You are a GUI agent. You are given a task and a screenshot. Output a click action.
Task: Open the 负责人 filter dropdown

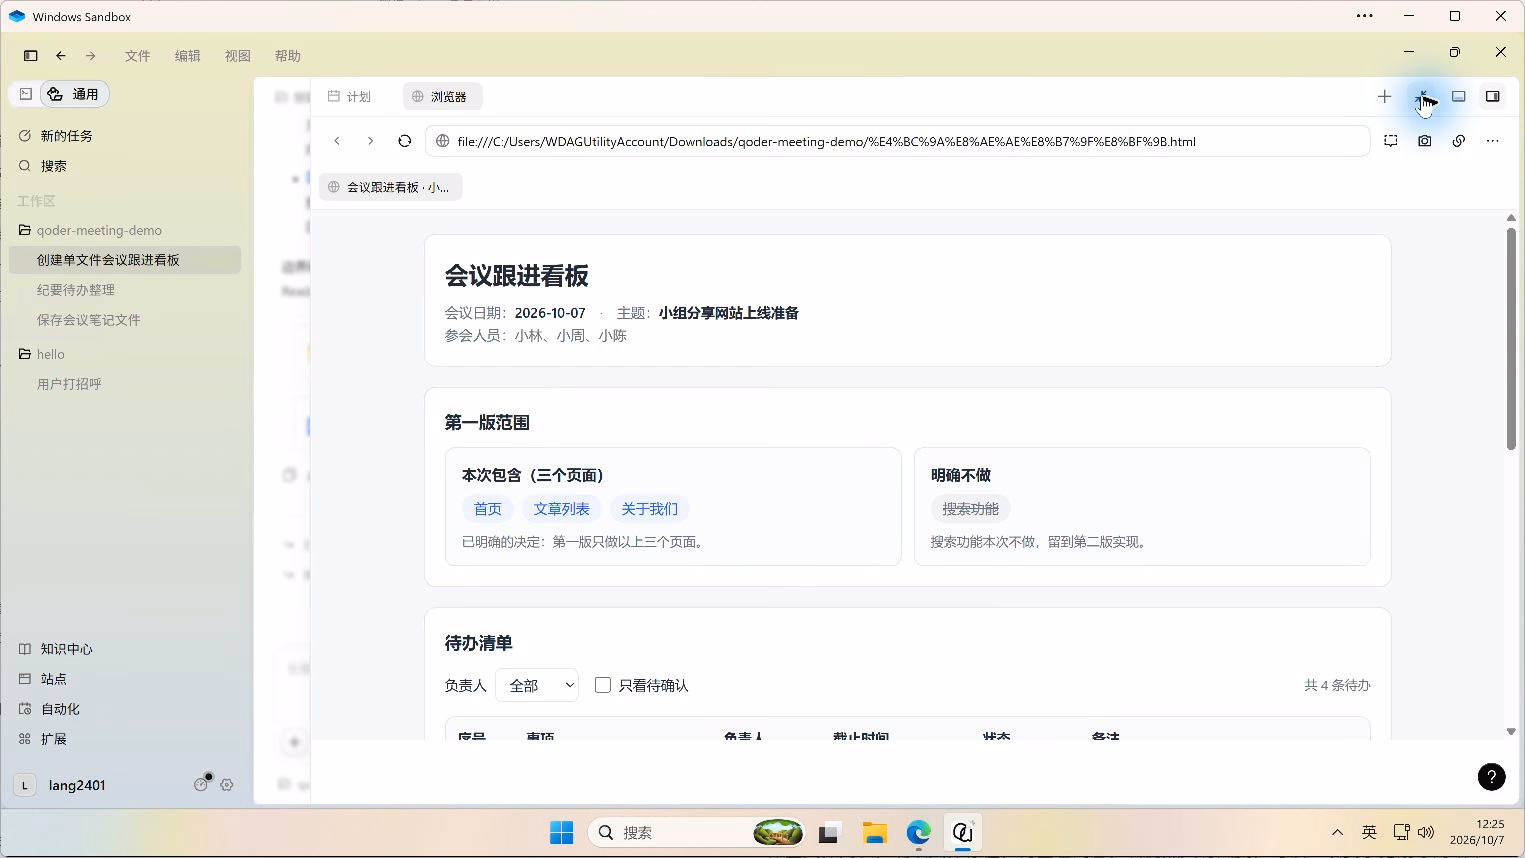click(537, 685)
